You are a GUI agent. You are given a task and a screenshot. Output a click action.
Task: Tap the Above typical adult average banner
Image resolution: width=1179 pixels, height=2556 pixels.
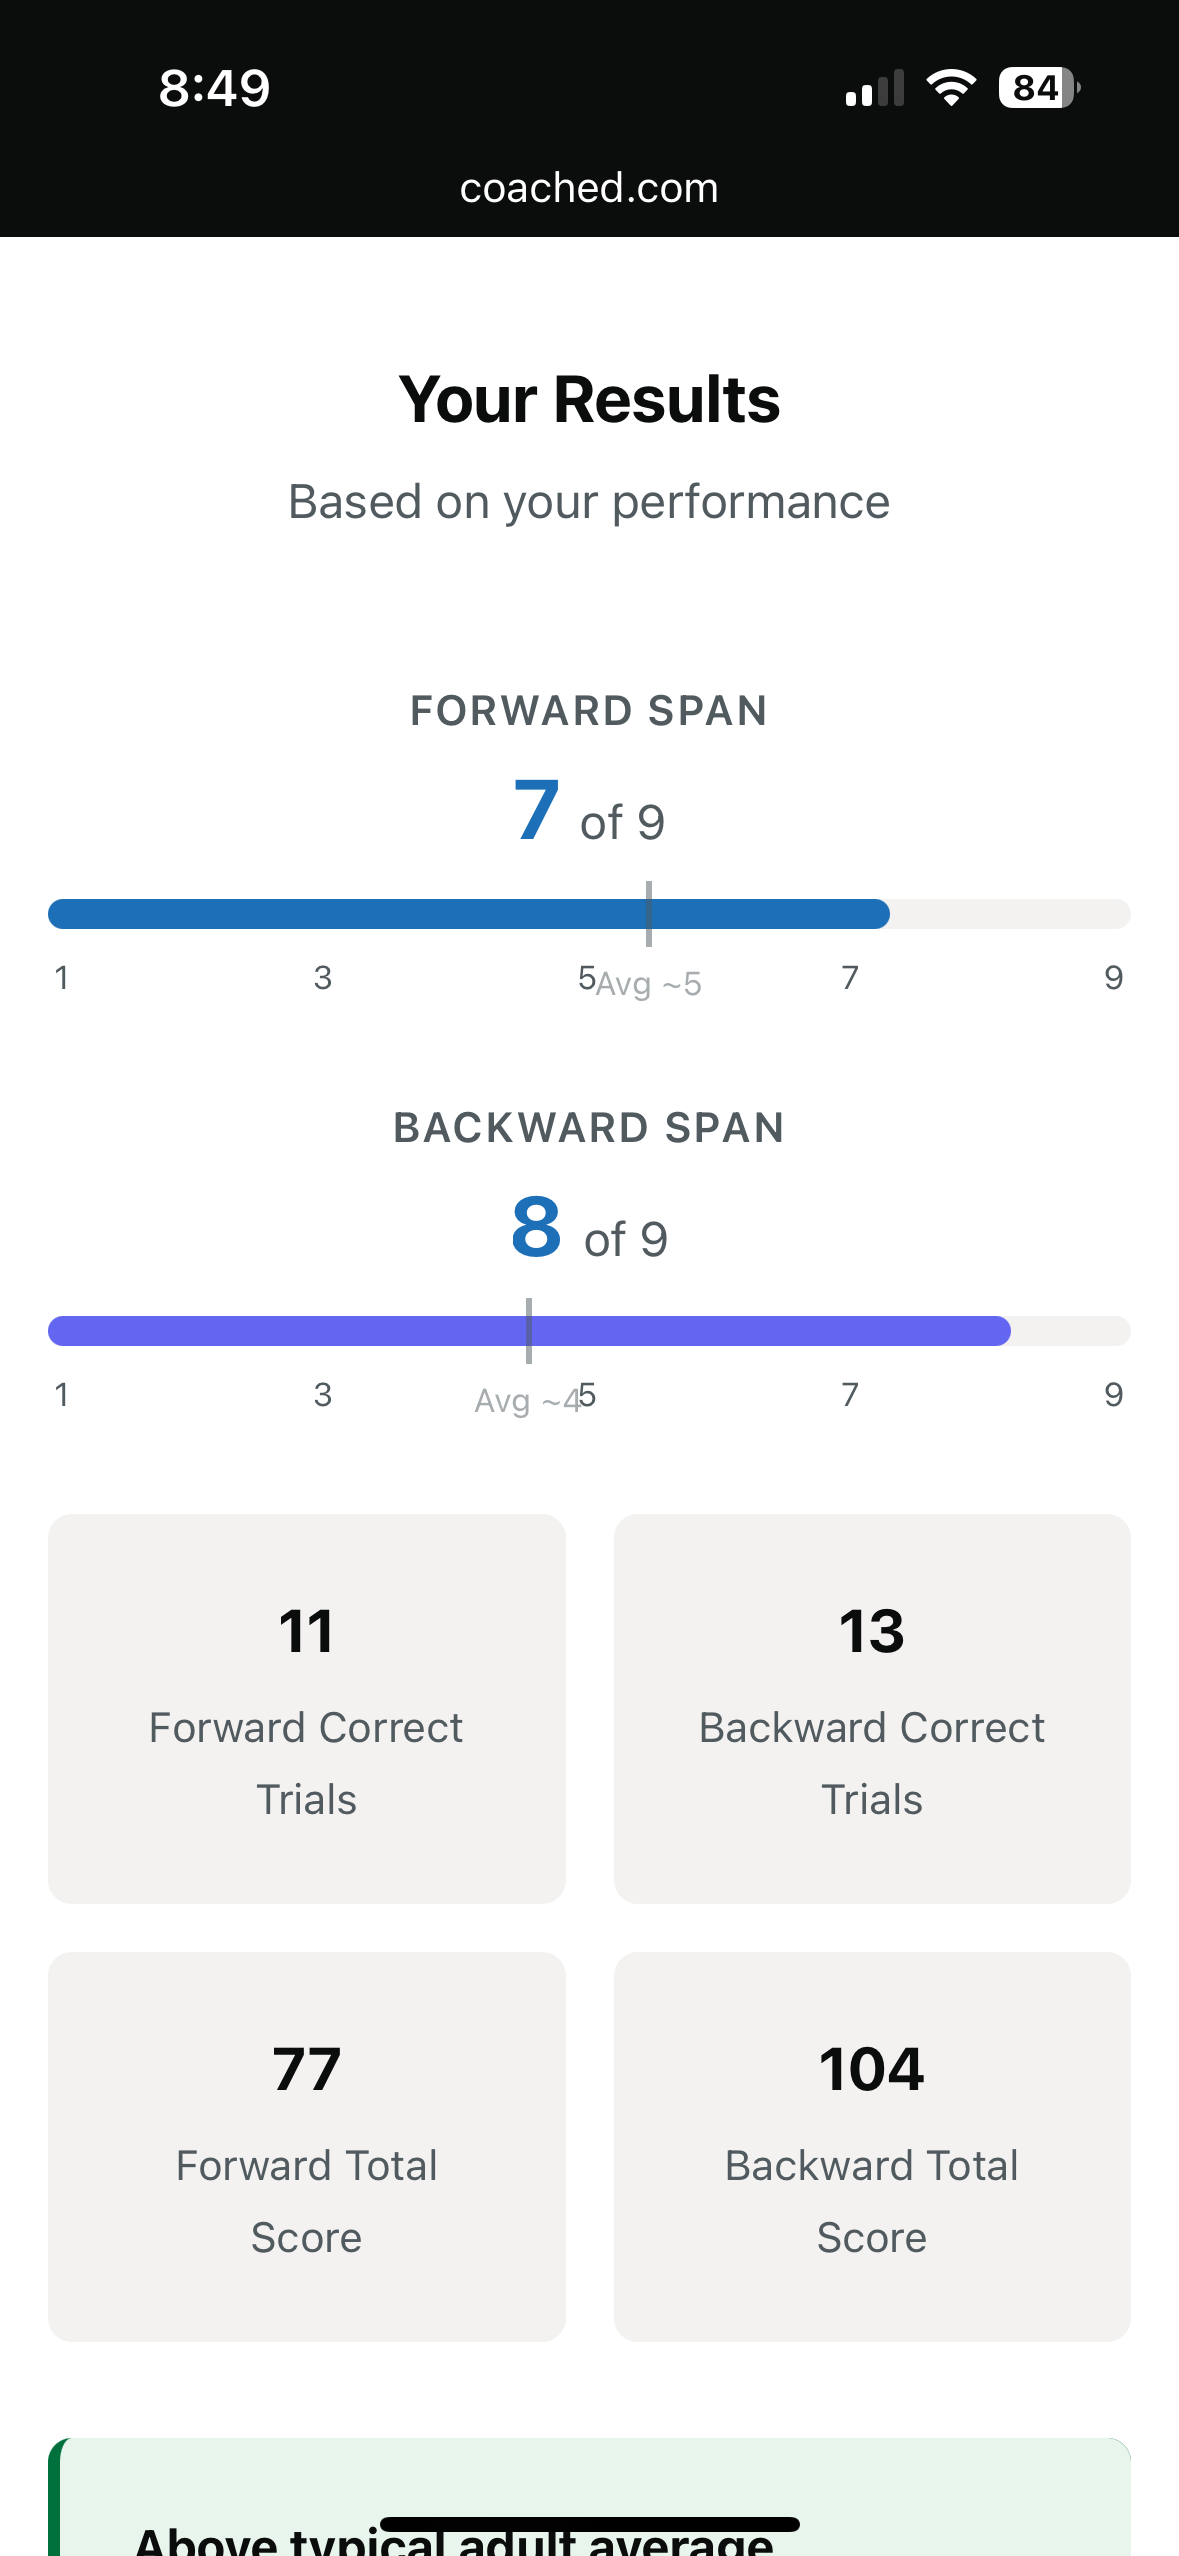point(589,2500)
